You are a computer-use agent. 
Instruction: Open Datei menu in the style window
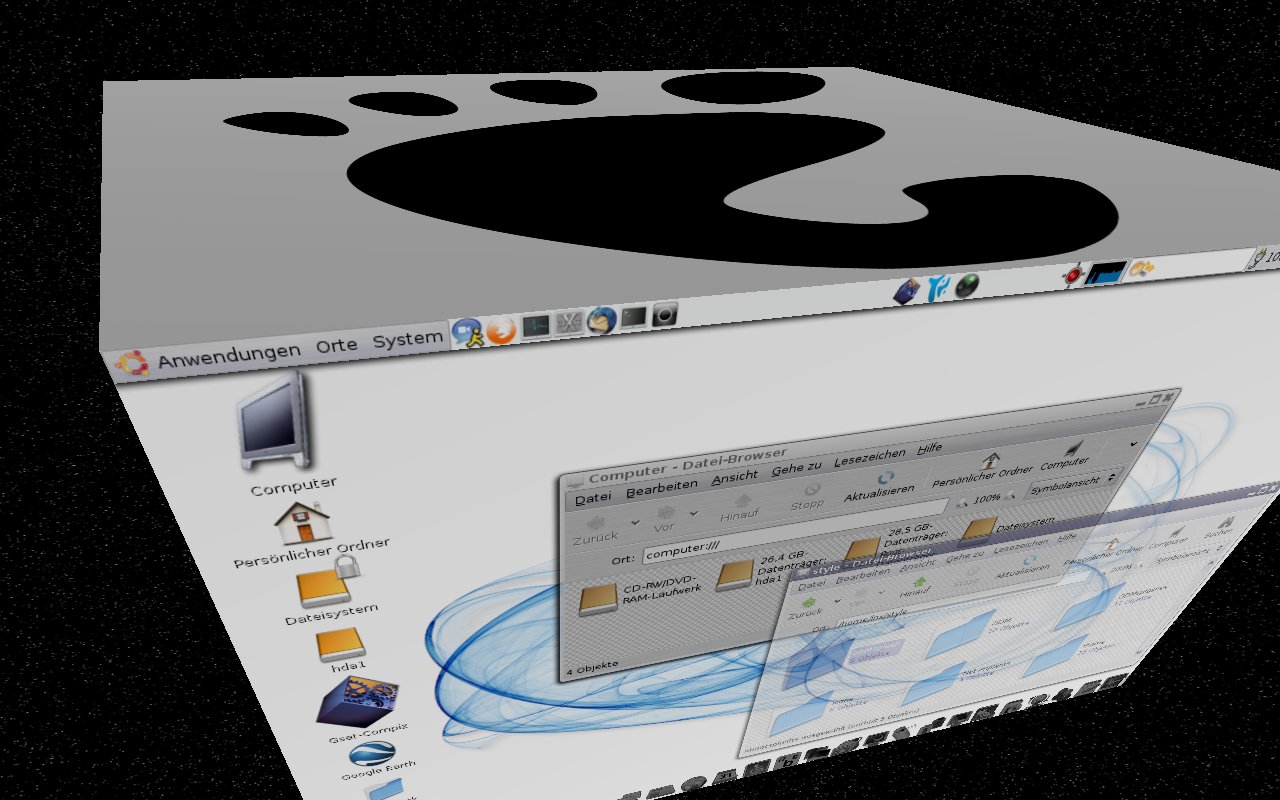point(811,585)
